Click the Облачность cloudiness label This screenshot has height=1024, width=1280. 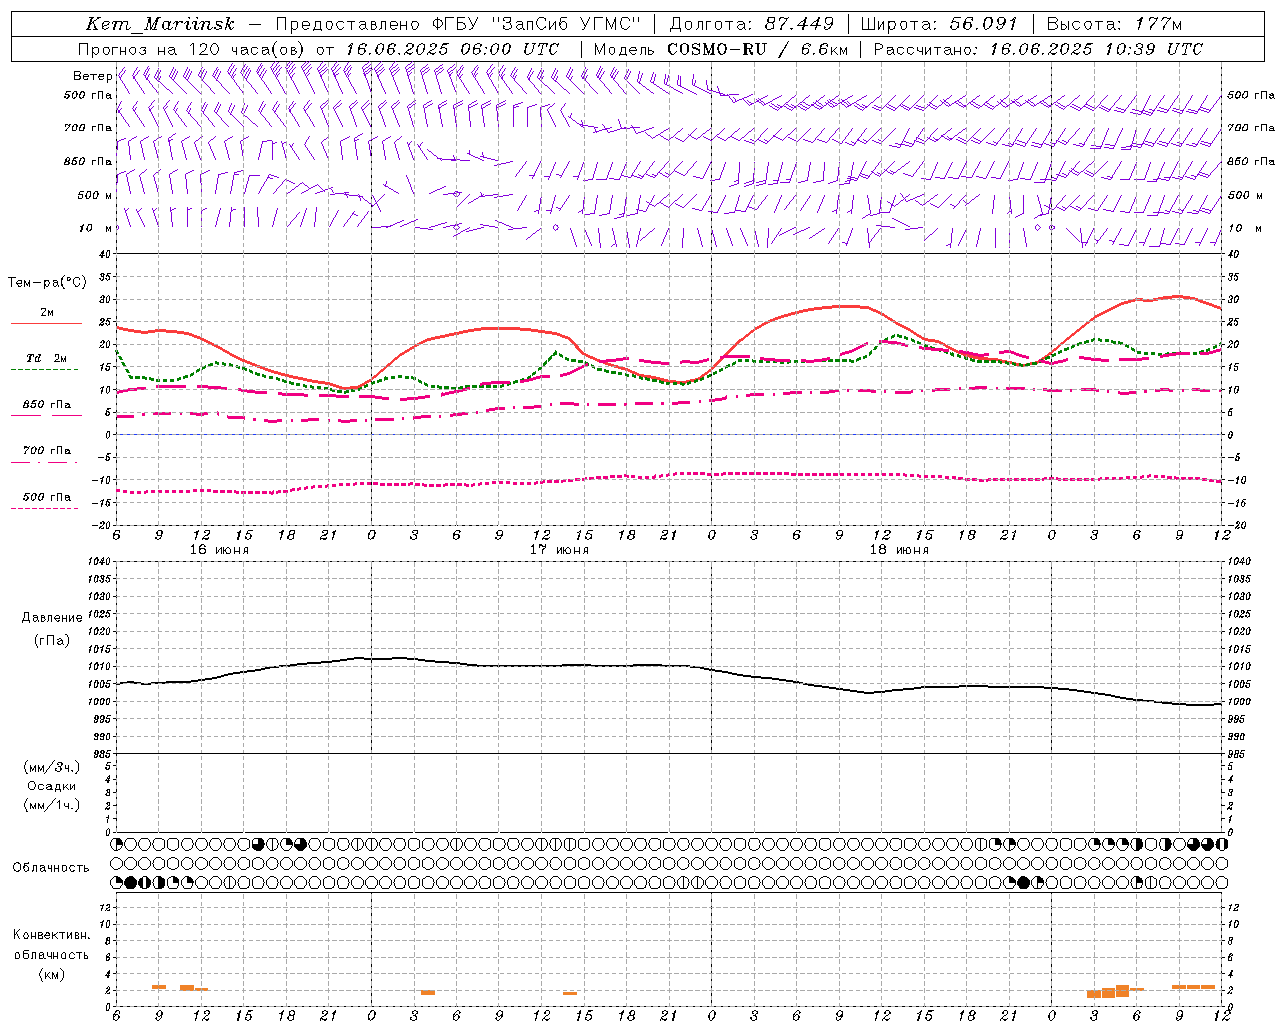tap(51, 868)
